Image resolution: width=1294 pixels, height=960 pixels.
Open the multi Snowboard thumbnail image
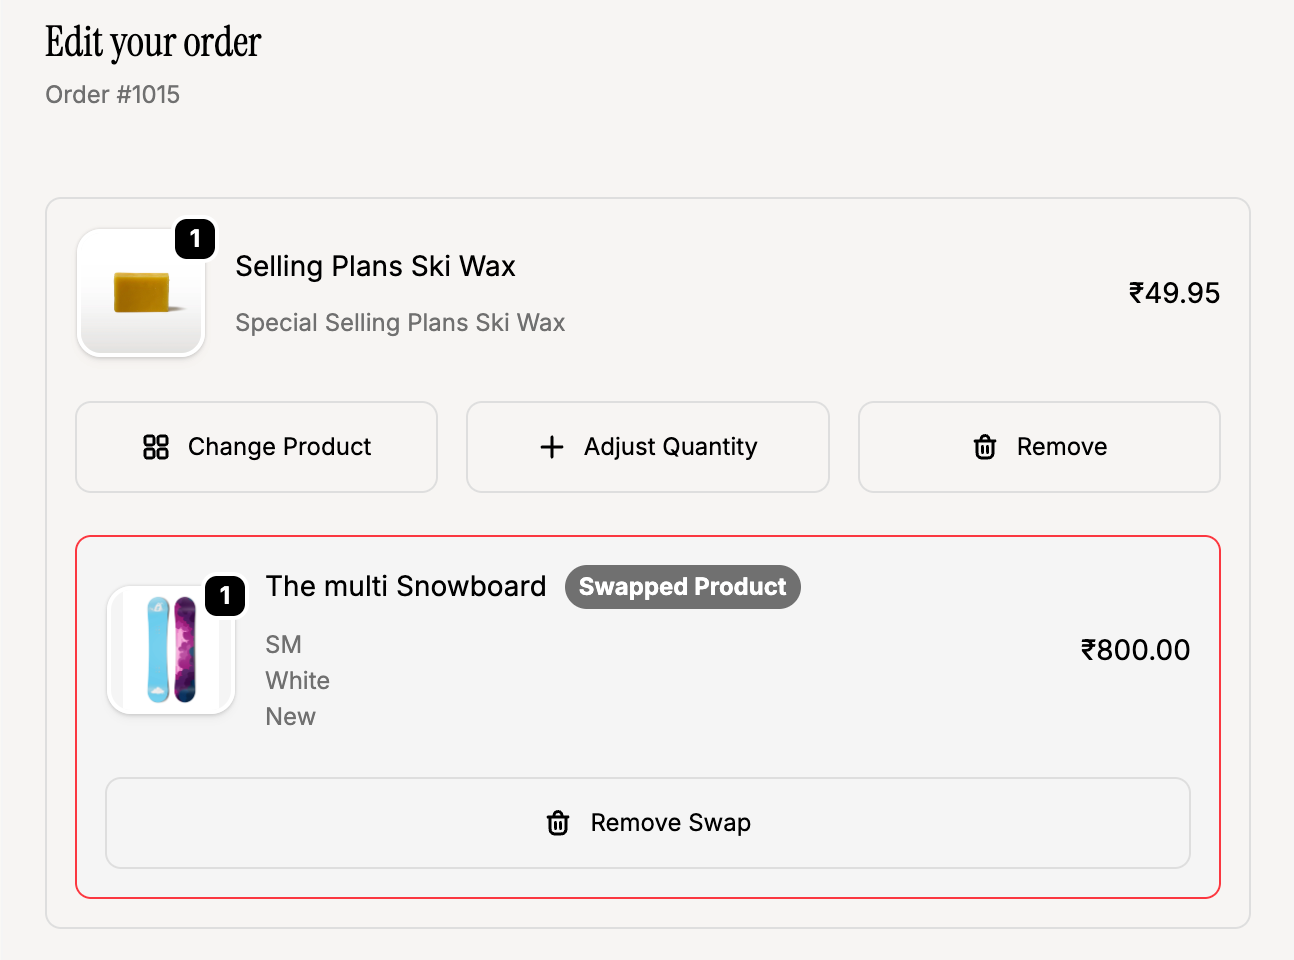(x=171, y=650)
